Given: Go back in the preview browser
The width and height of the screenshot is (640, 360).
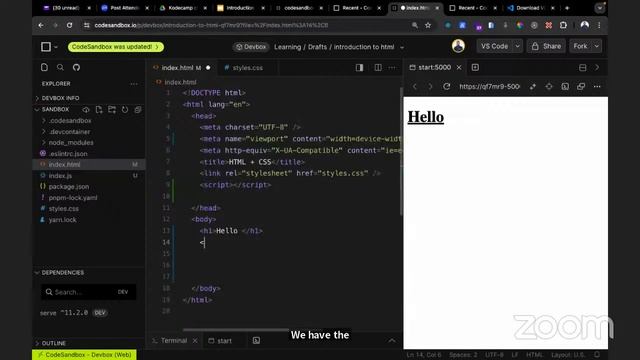Looking at the screenshot, I should point(415,87).
